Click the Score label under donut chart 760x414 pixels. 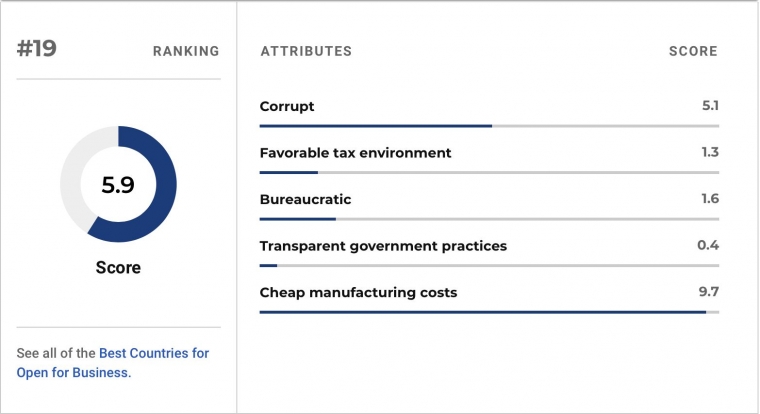(118, 268)
